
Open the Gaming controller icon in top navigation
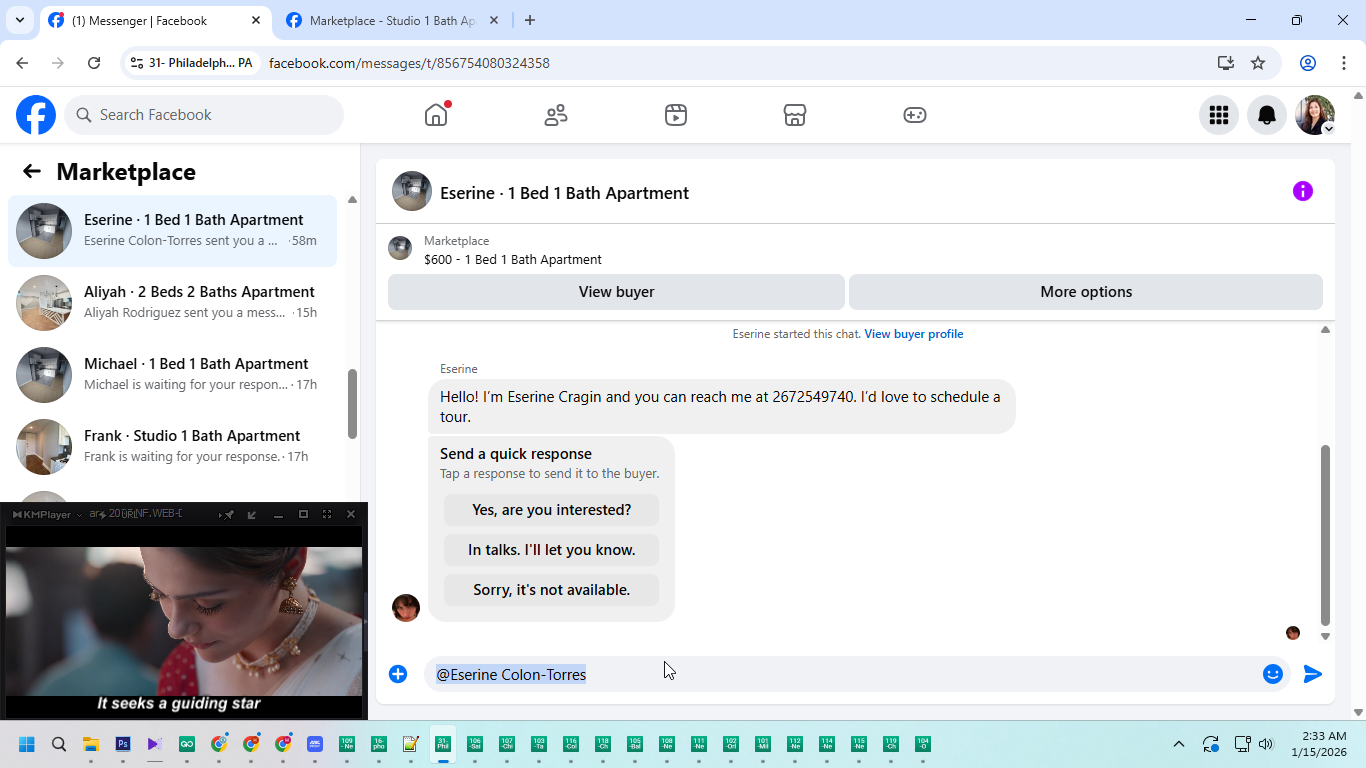coord(915,115)
